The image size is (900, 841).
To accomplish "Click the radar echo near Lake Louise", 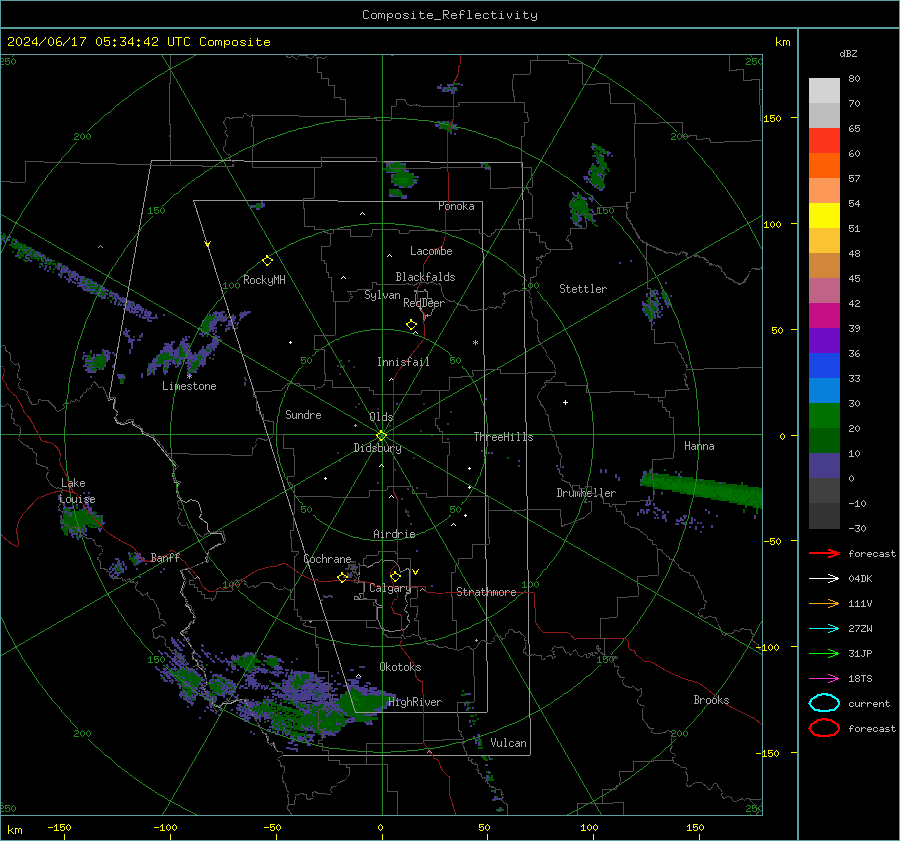I will point(80,520).
